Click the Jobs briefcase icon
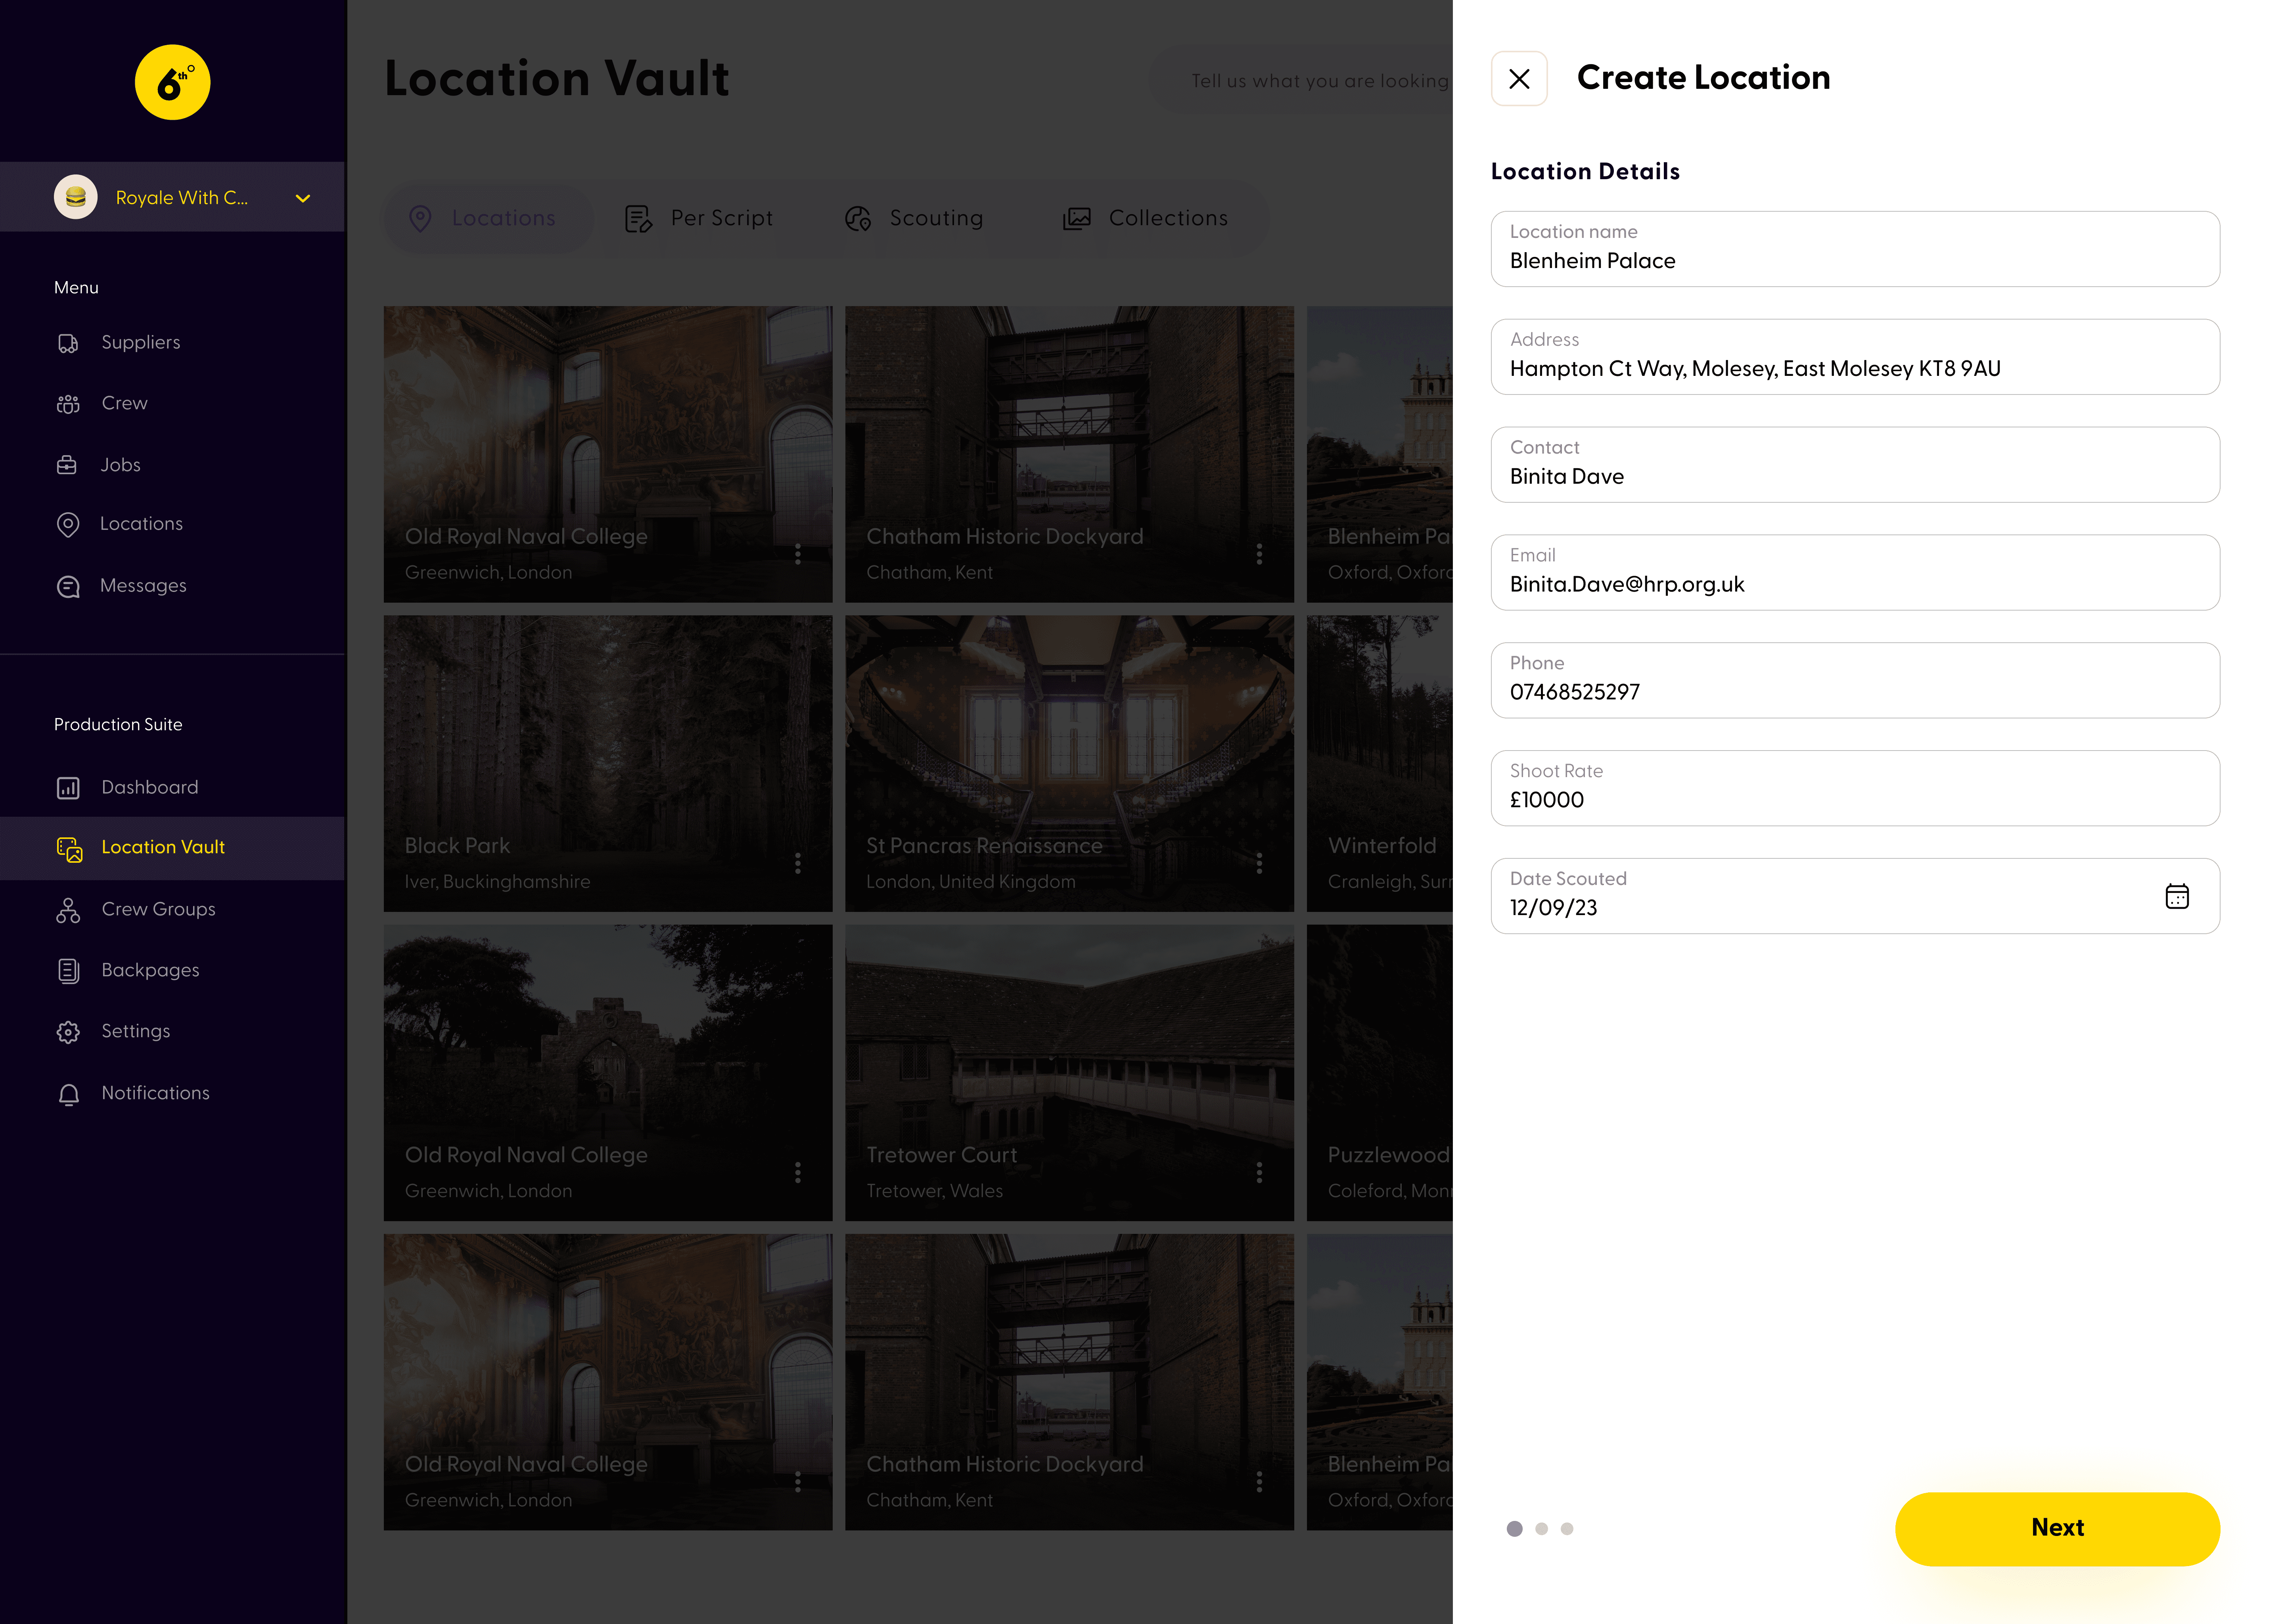Image resolution: width=2284 pixels, height=1624 pixels. 67,465
